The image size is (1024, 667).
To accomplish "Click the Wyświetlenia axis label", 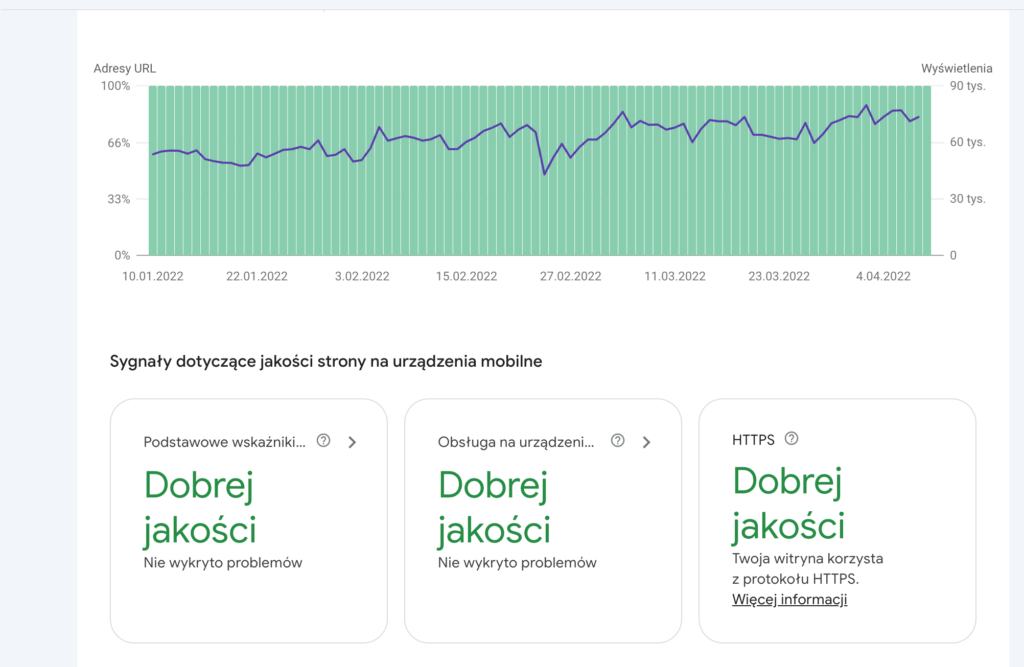I will [x=956, y=69].
